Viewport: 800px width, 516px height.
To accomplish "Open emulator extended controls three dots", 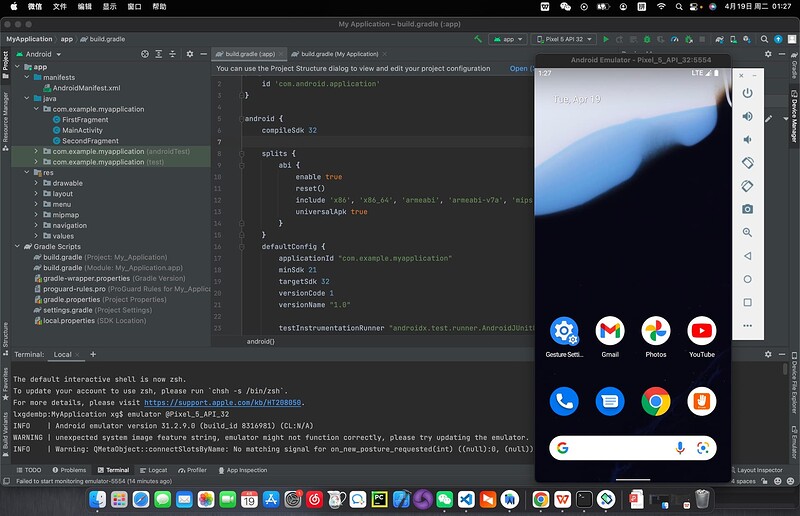I will (x=747, y=326).
